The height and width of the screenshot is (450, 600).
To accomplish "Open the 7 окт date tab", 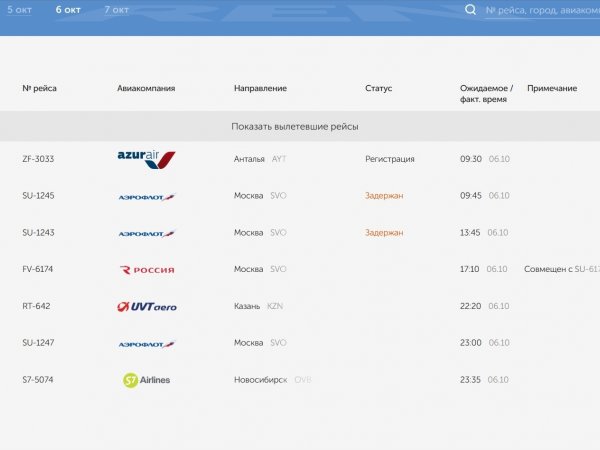I will coord(116,10).
